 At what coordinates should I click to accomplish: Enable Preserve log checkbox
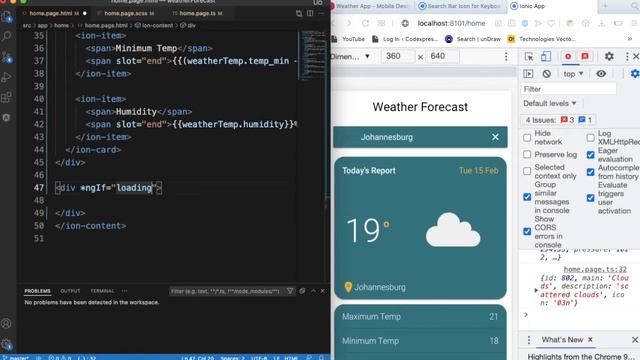click(527, 155)
